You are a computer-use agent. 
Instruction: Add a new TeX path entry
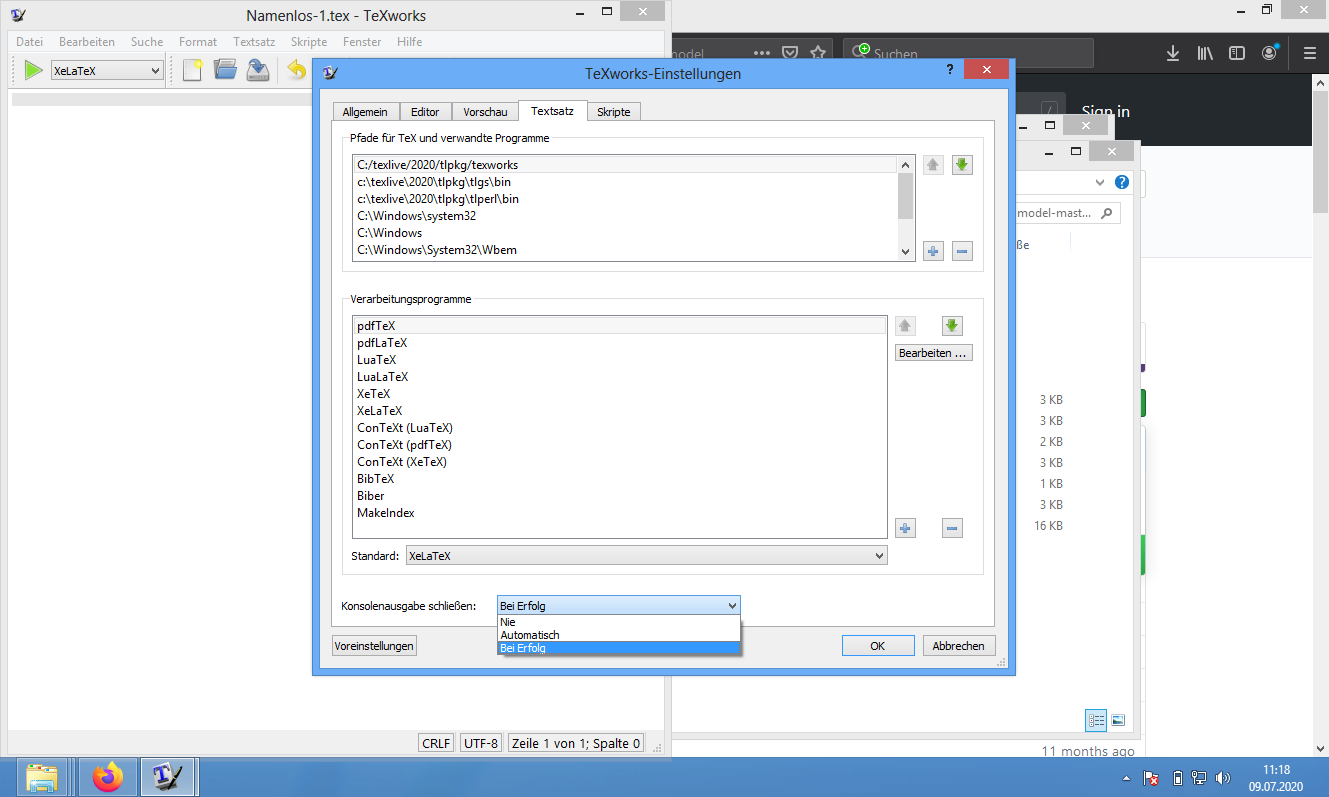pos(933,251)
